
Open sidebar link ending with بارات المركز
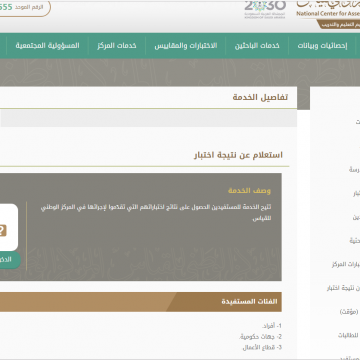tap(346, 264)
